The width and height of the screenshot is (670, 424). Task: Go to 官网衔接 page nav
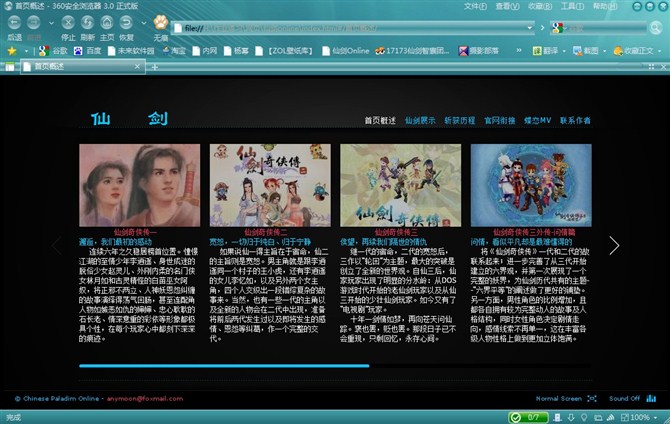pyautogui.click(x=500, y=121)
